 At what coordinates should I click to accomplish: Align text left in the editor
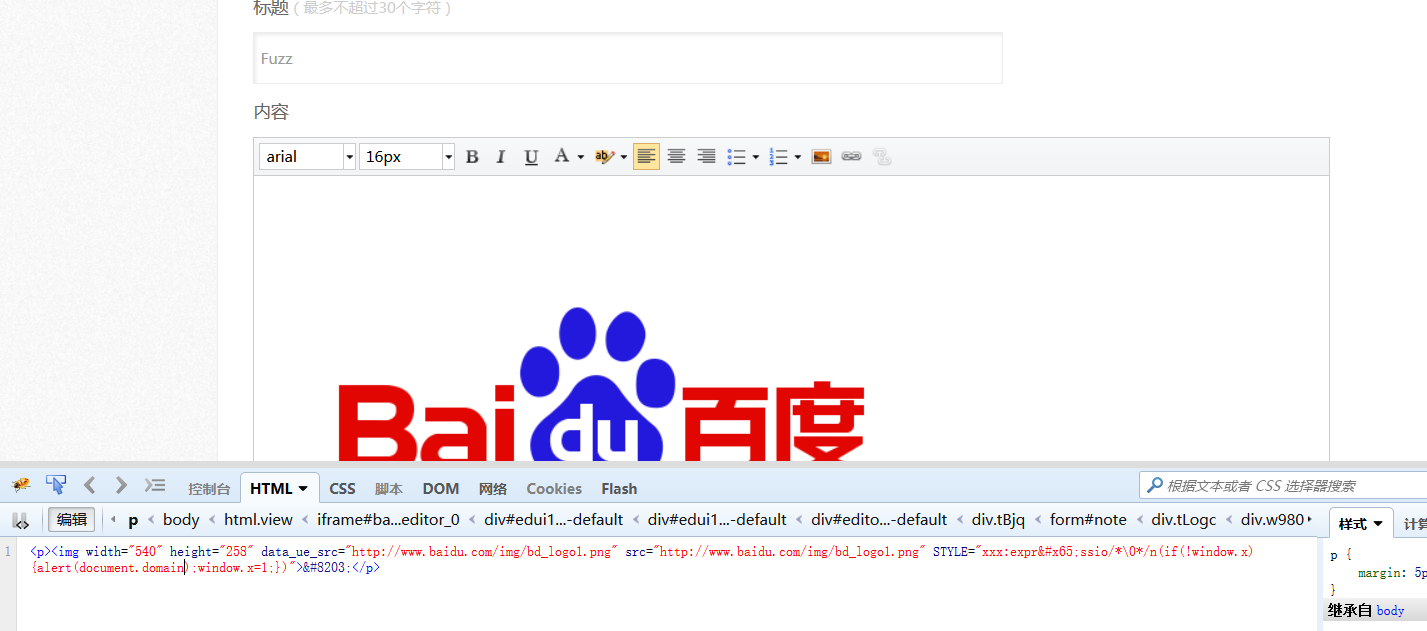pyautogui.click(x=646, y=157)
